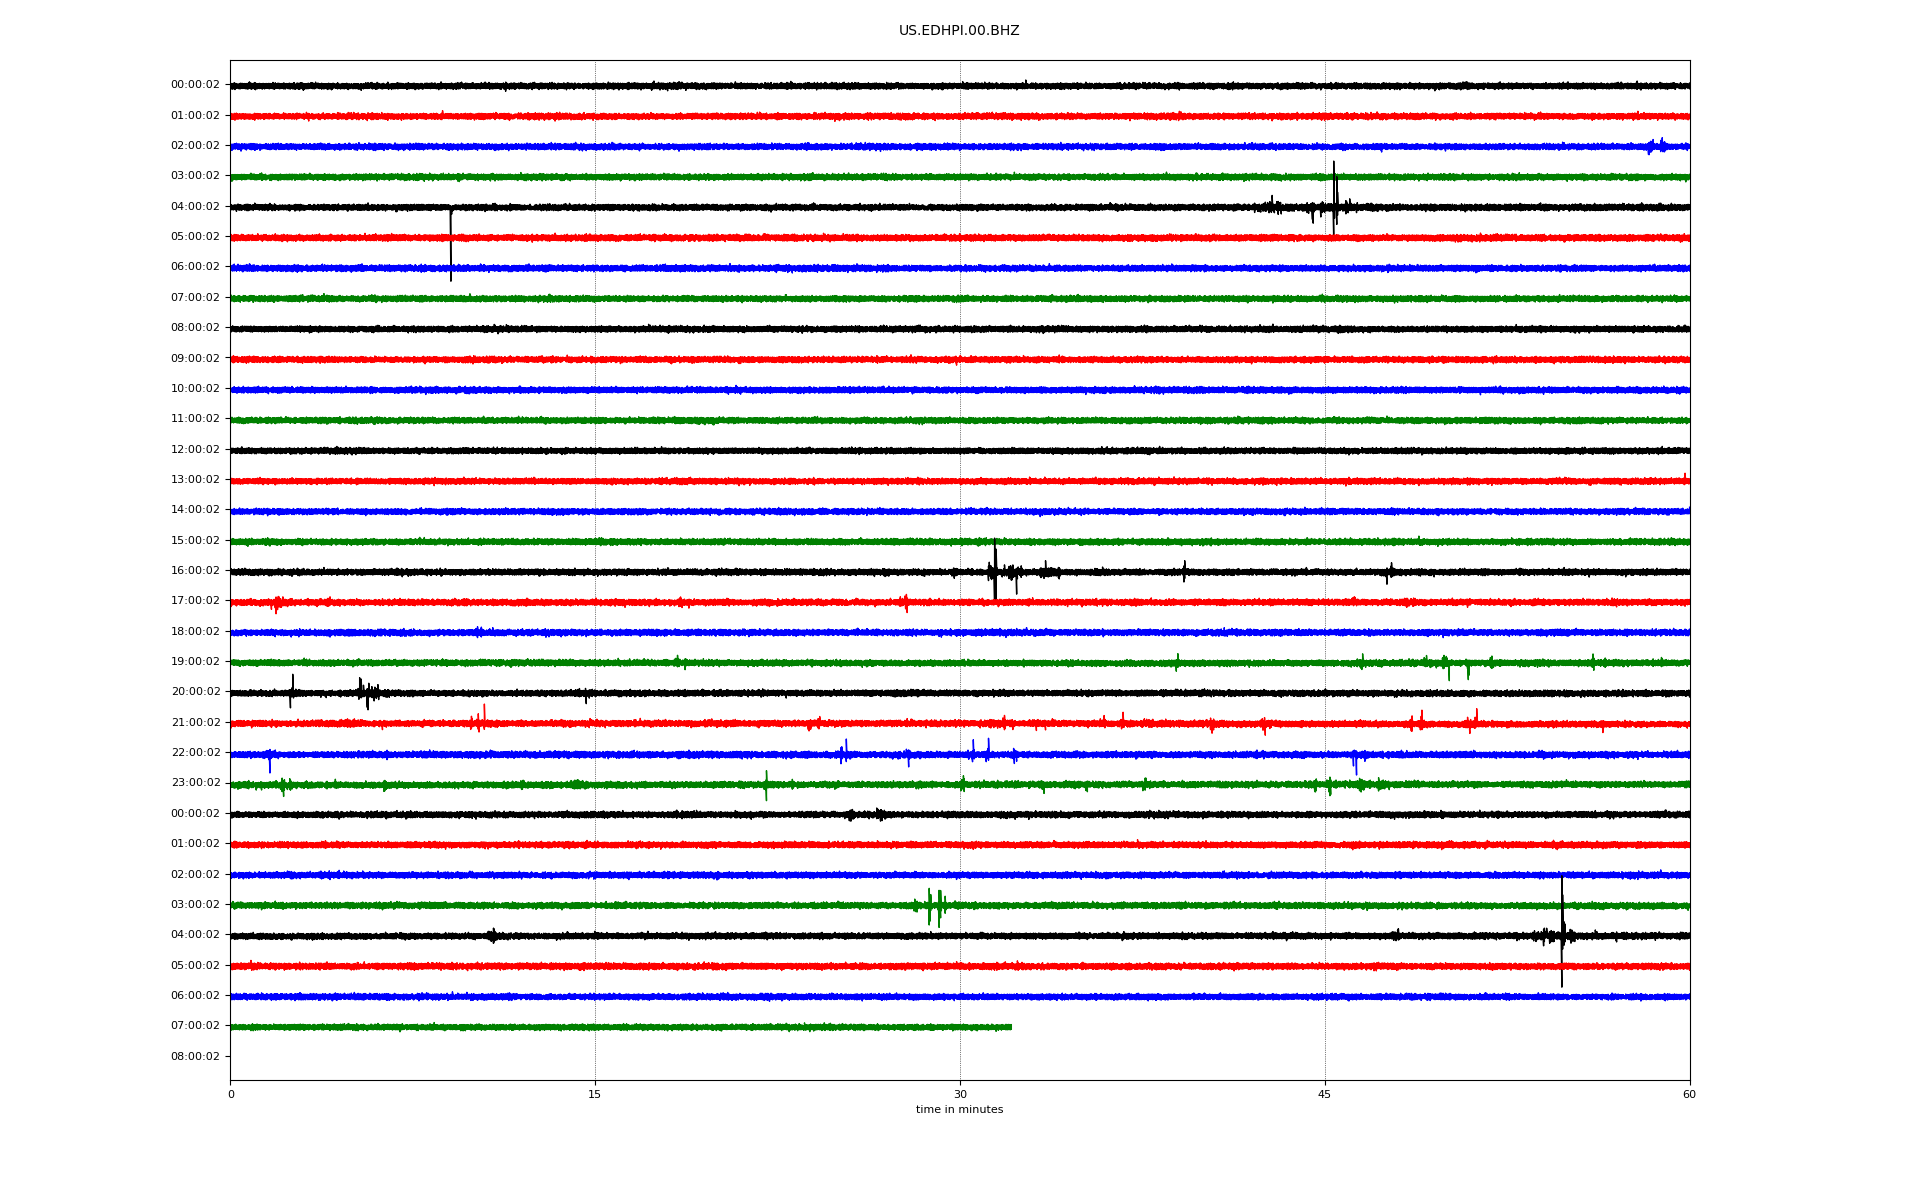Click the 17:00:02 trace time label
The image size is (1920, 1200).
pos(195,601)
